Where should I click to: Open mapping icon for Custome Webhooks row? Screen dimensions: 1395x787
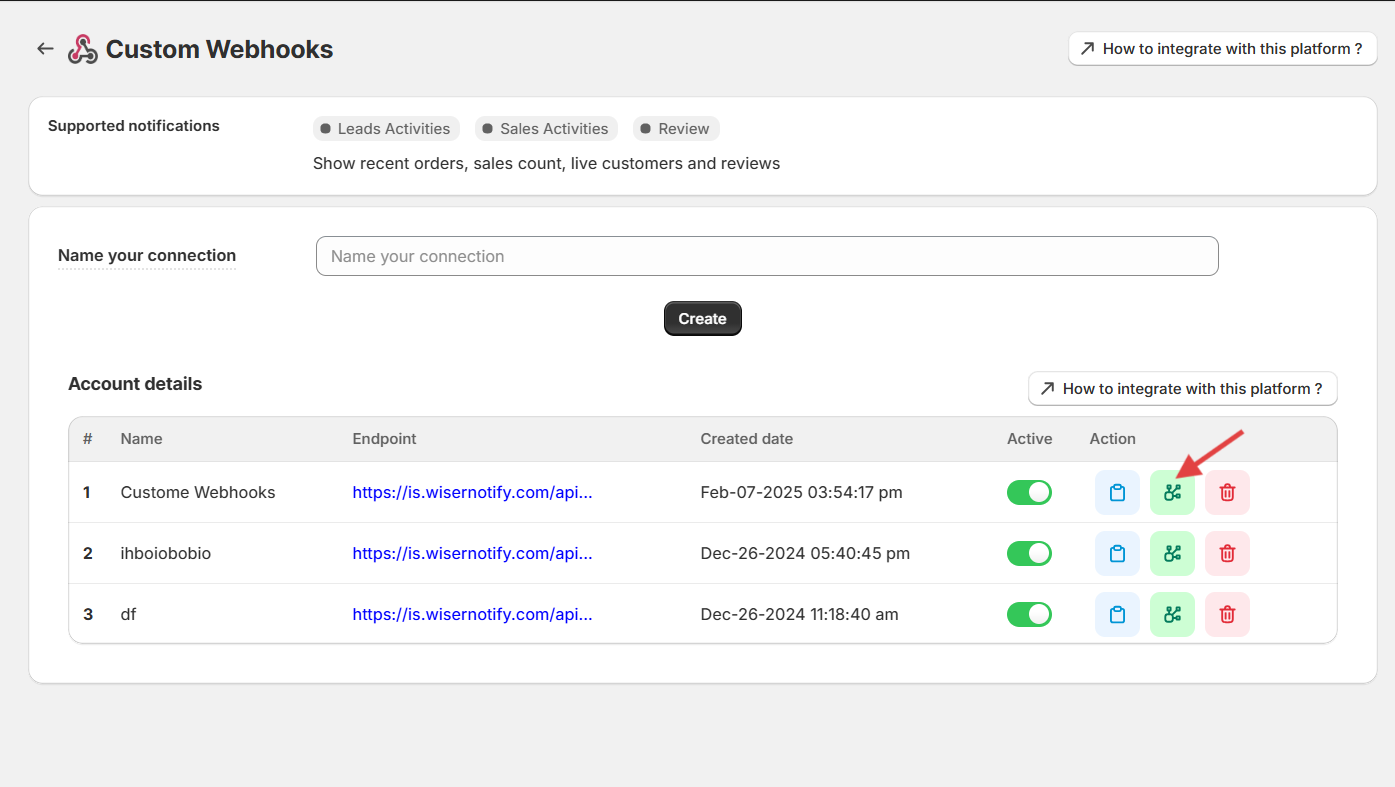coord(1172,492)
